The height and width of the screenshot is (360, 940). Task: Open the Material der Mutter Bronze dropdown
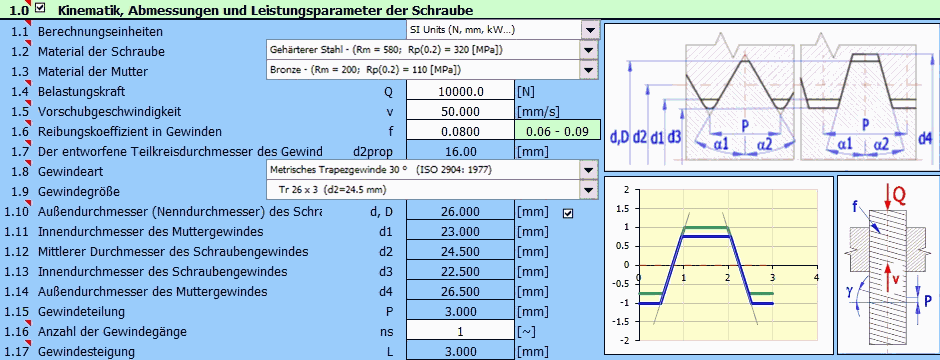(x=590, y=70)
